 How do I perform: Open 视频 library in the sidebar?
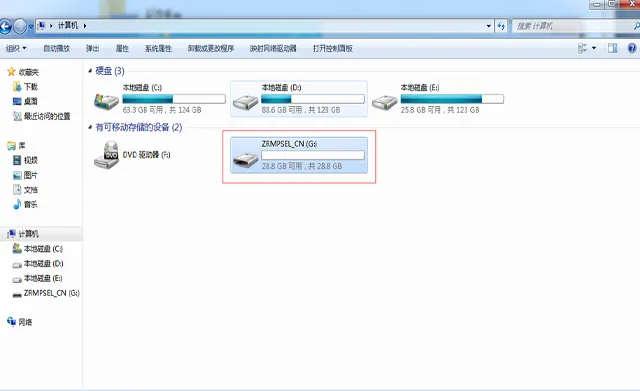pyautogui.click(x=25, y=160)
